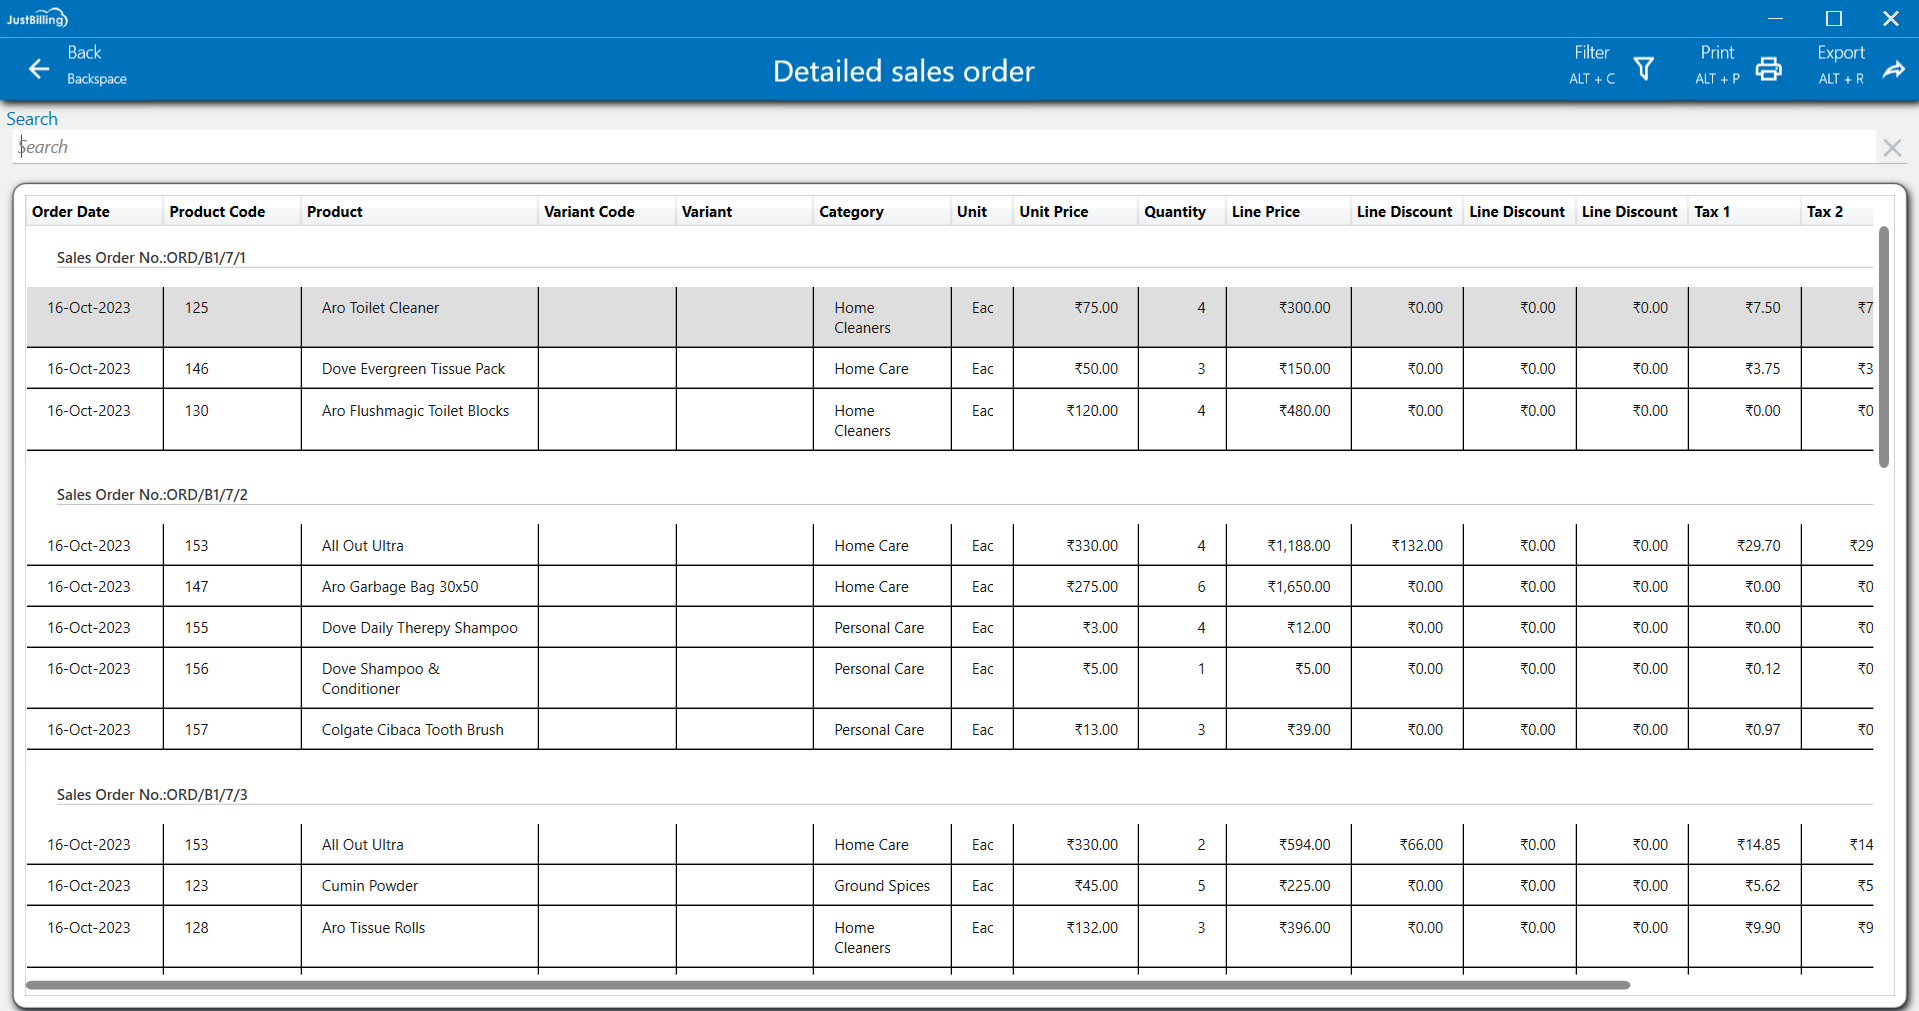Viewport: 1919px width, 1011px height.
Task: Click the Unit Price column header
Action: click(x=1053, y=212)
